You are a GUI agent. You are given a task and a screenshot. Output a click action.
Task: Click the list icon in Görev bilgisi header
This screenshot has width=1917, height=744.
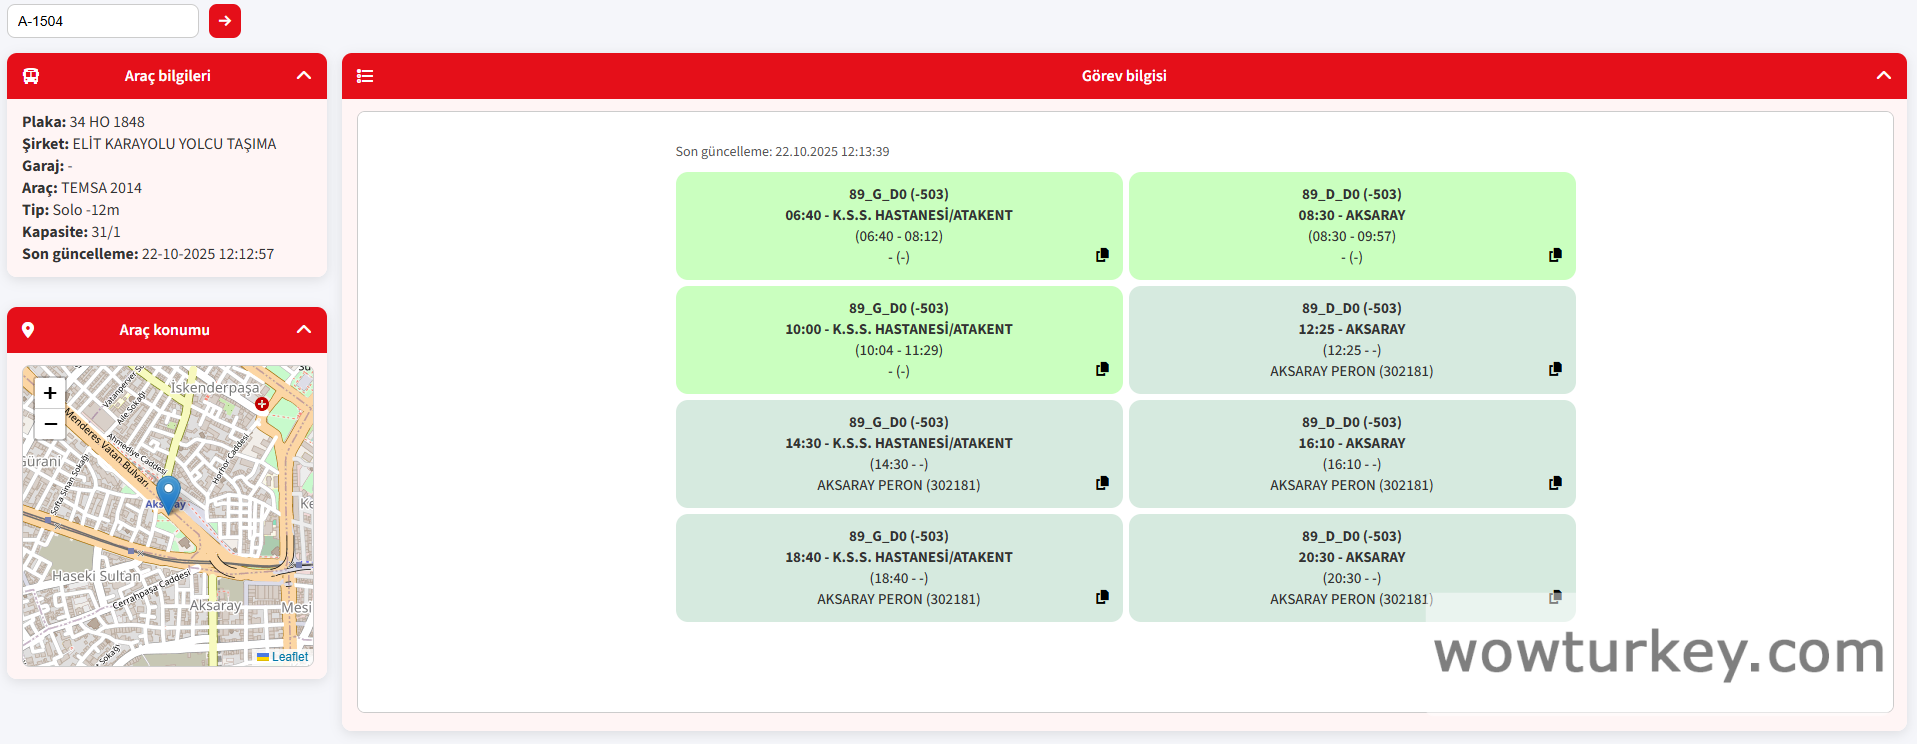[365, 76]
